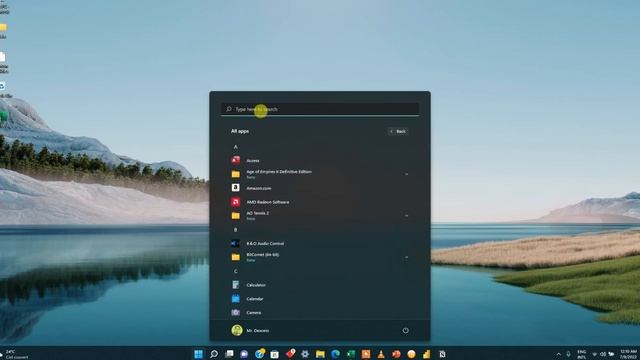Open AMD Radeon Software icon

coord(236,202)
